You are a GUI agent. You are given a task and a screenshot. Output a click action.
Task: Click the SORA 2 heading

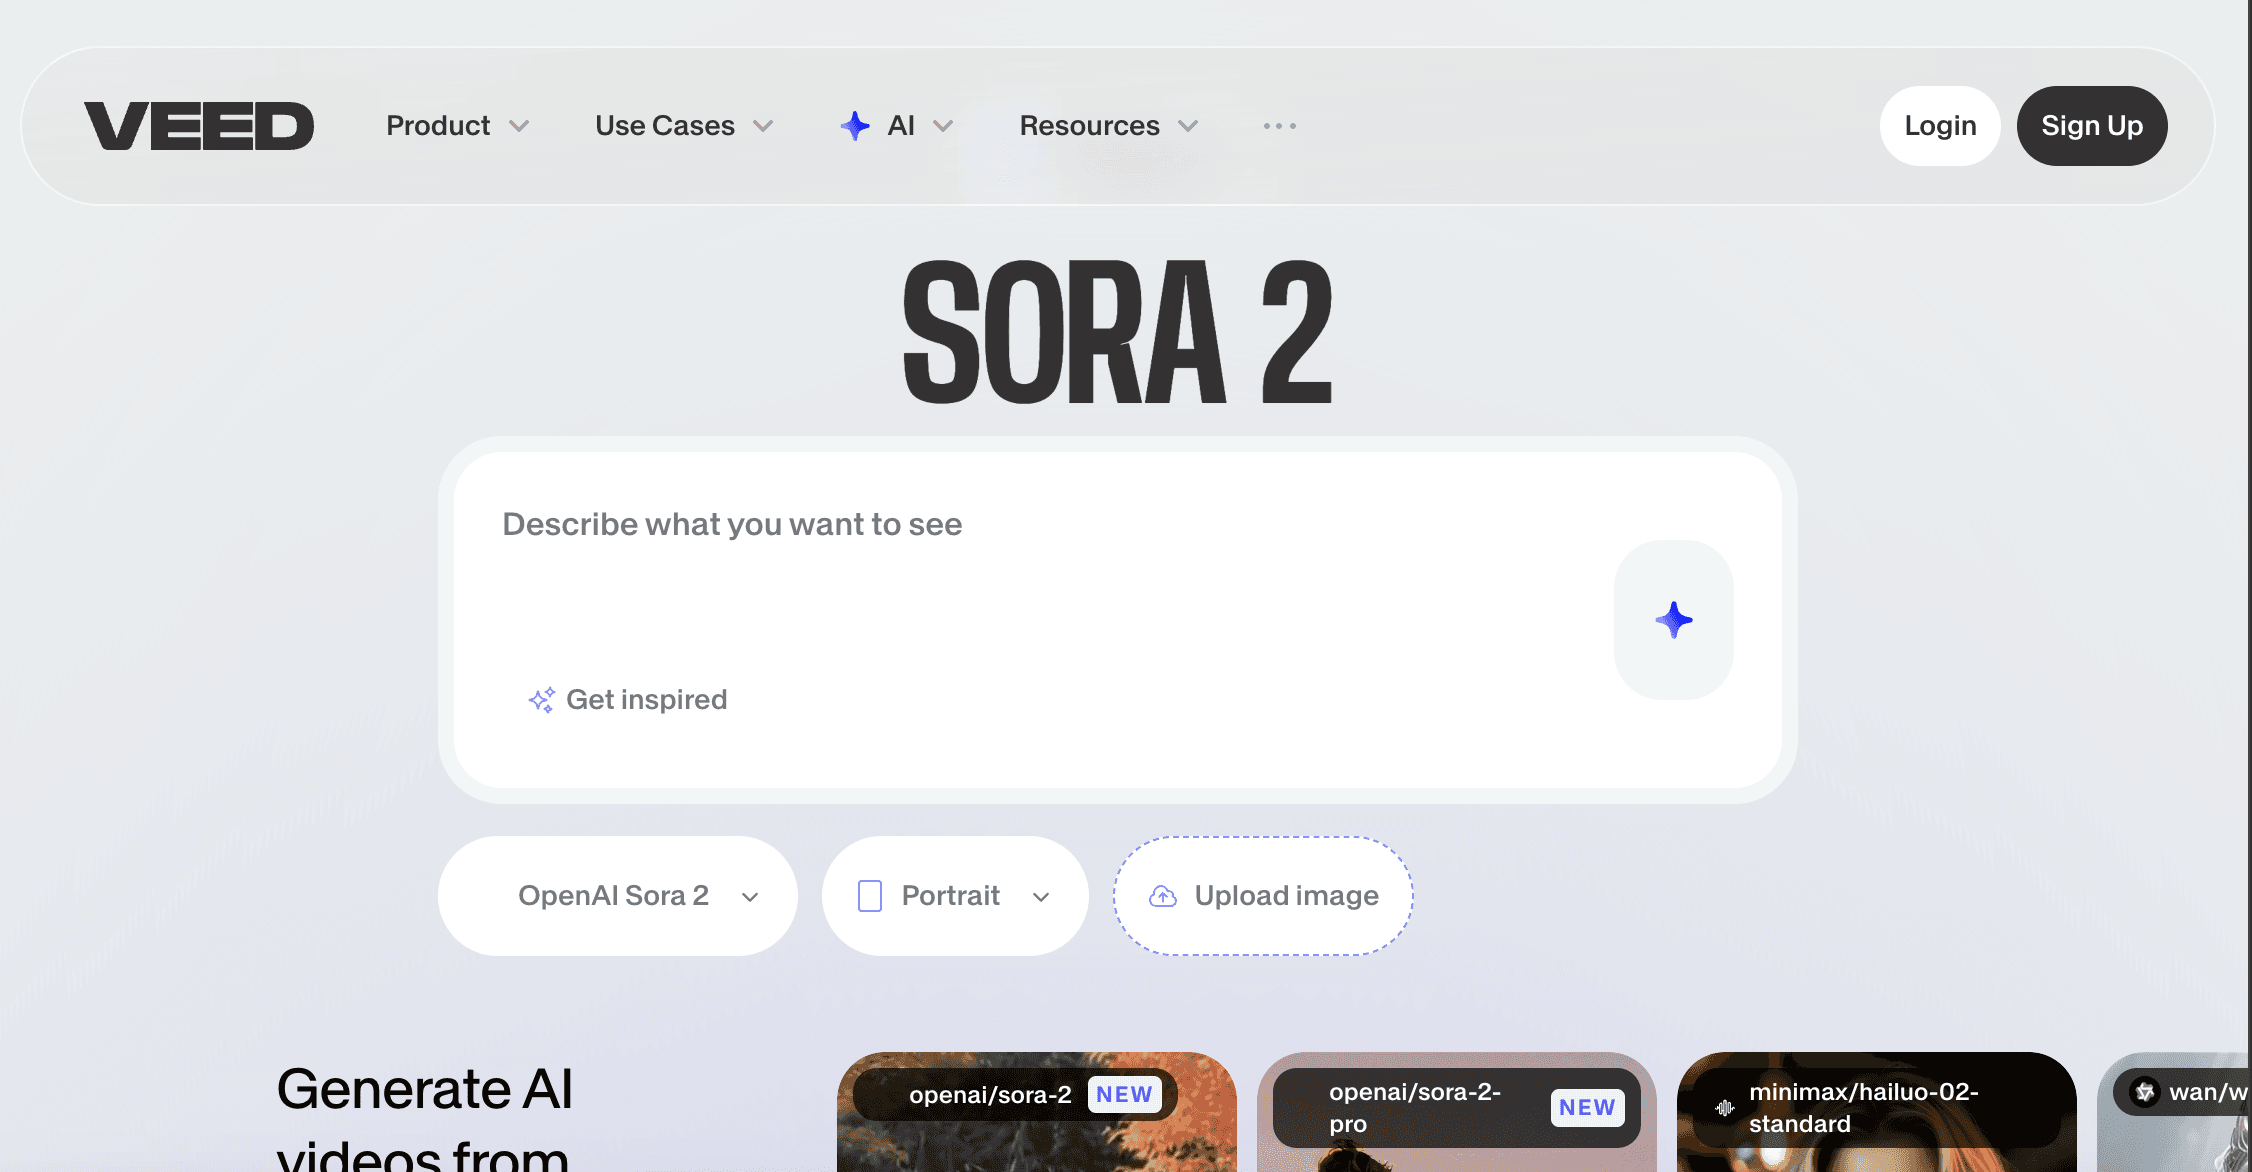click(1118, 333)
